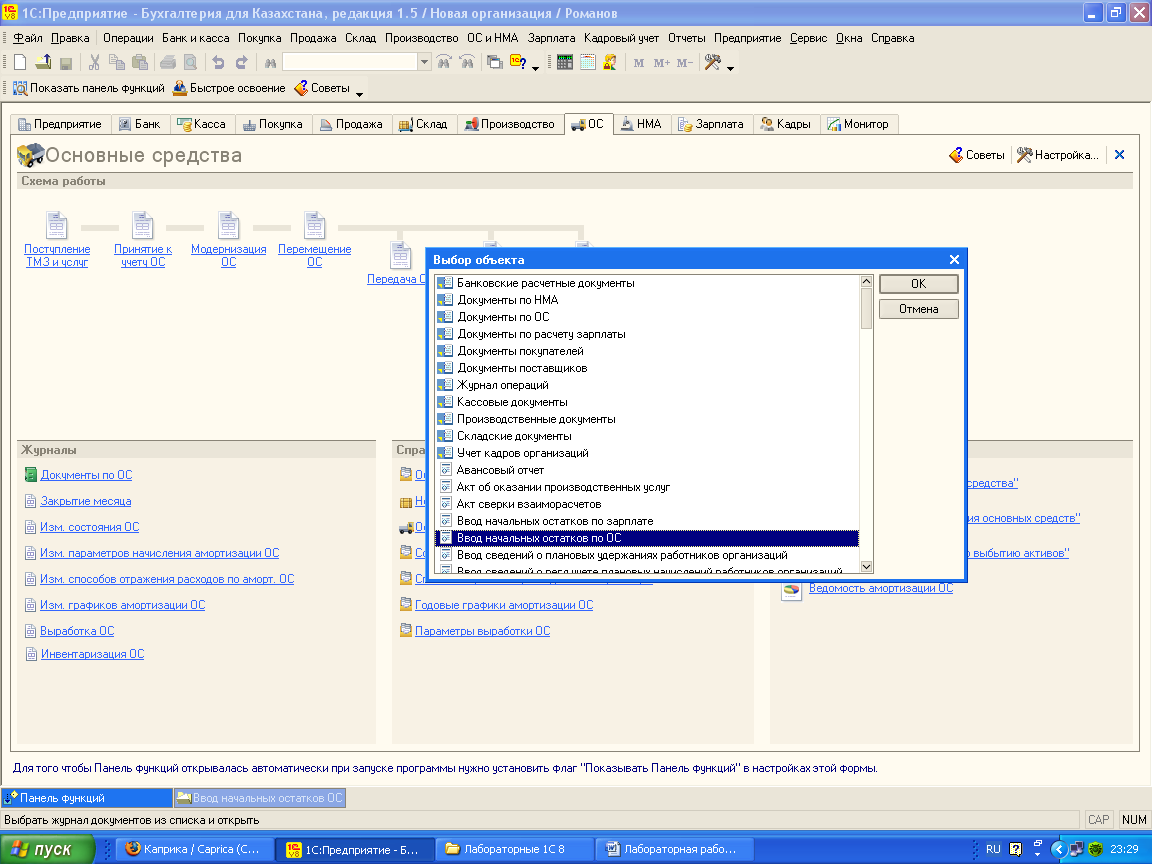Click the Open file toolbar icon
This screenshot has height=864, width=1152.
click(43, 63)
